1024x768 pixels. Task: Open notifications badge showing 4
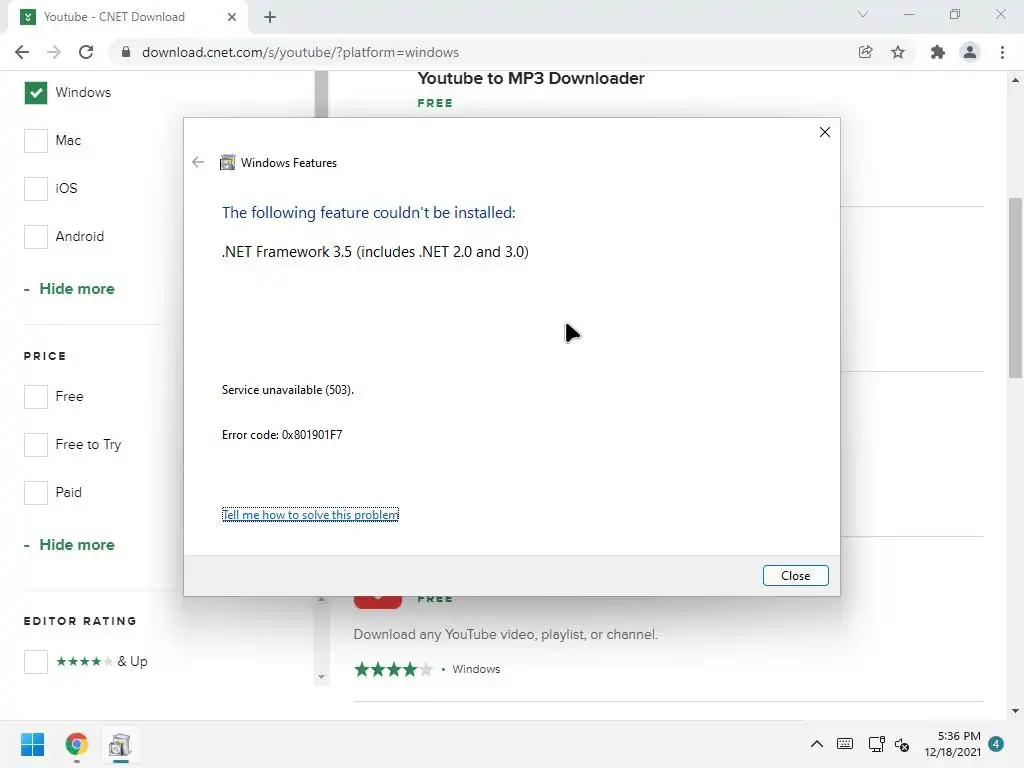pos(996,744)
